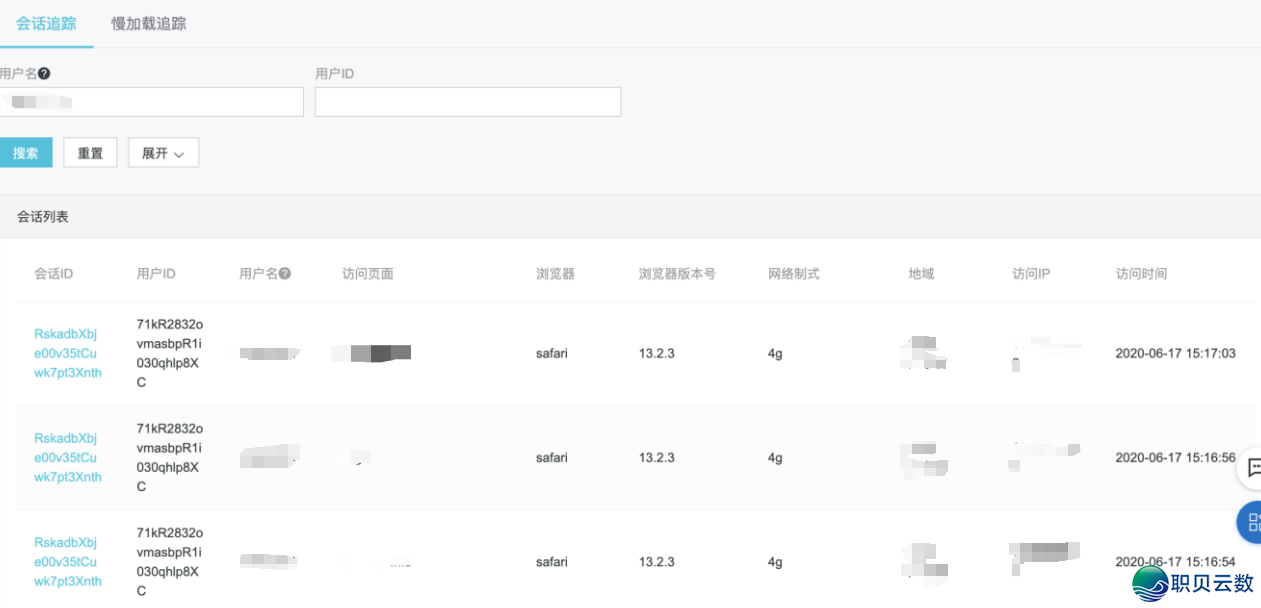Select the 2020-06-17 15:17:03 timestamp cell
Viewport: 1261px width, 608px height.
[1175, 353]
